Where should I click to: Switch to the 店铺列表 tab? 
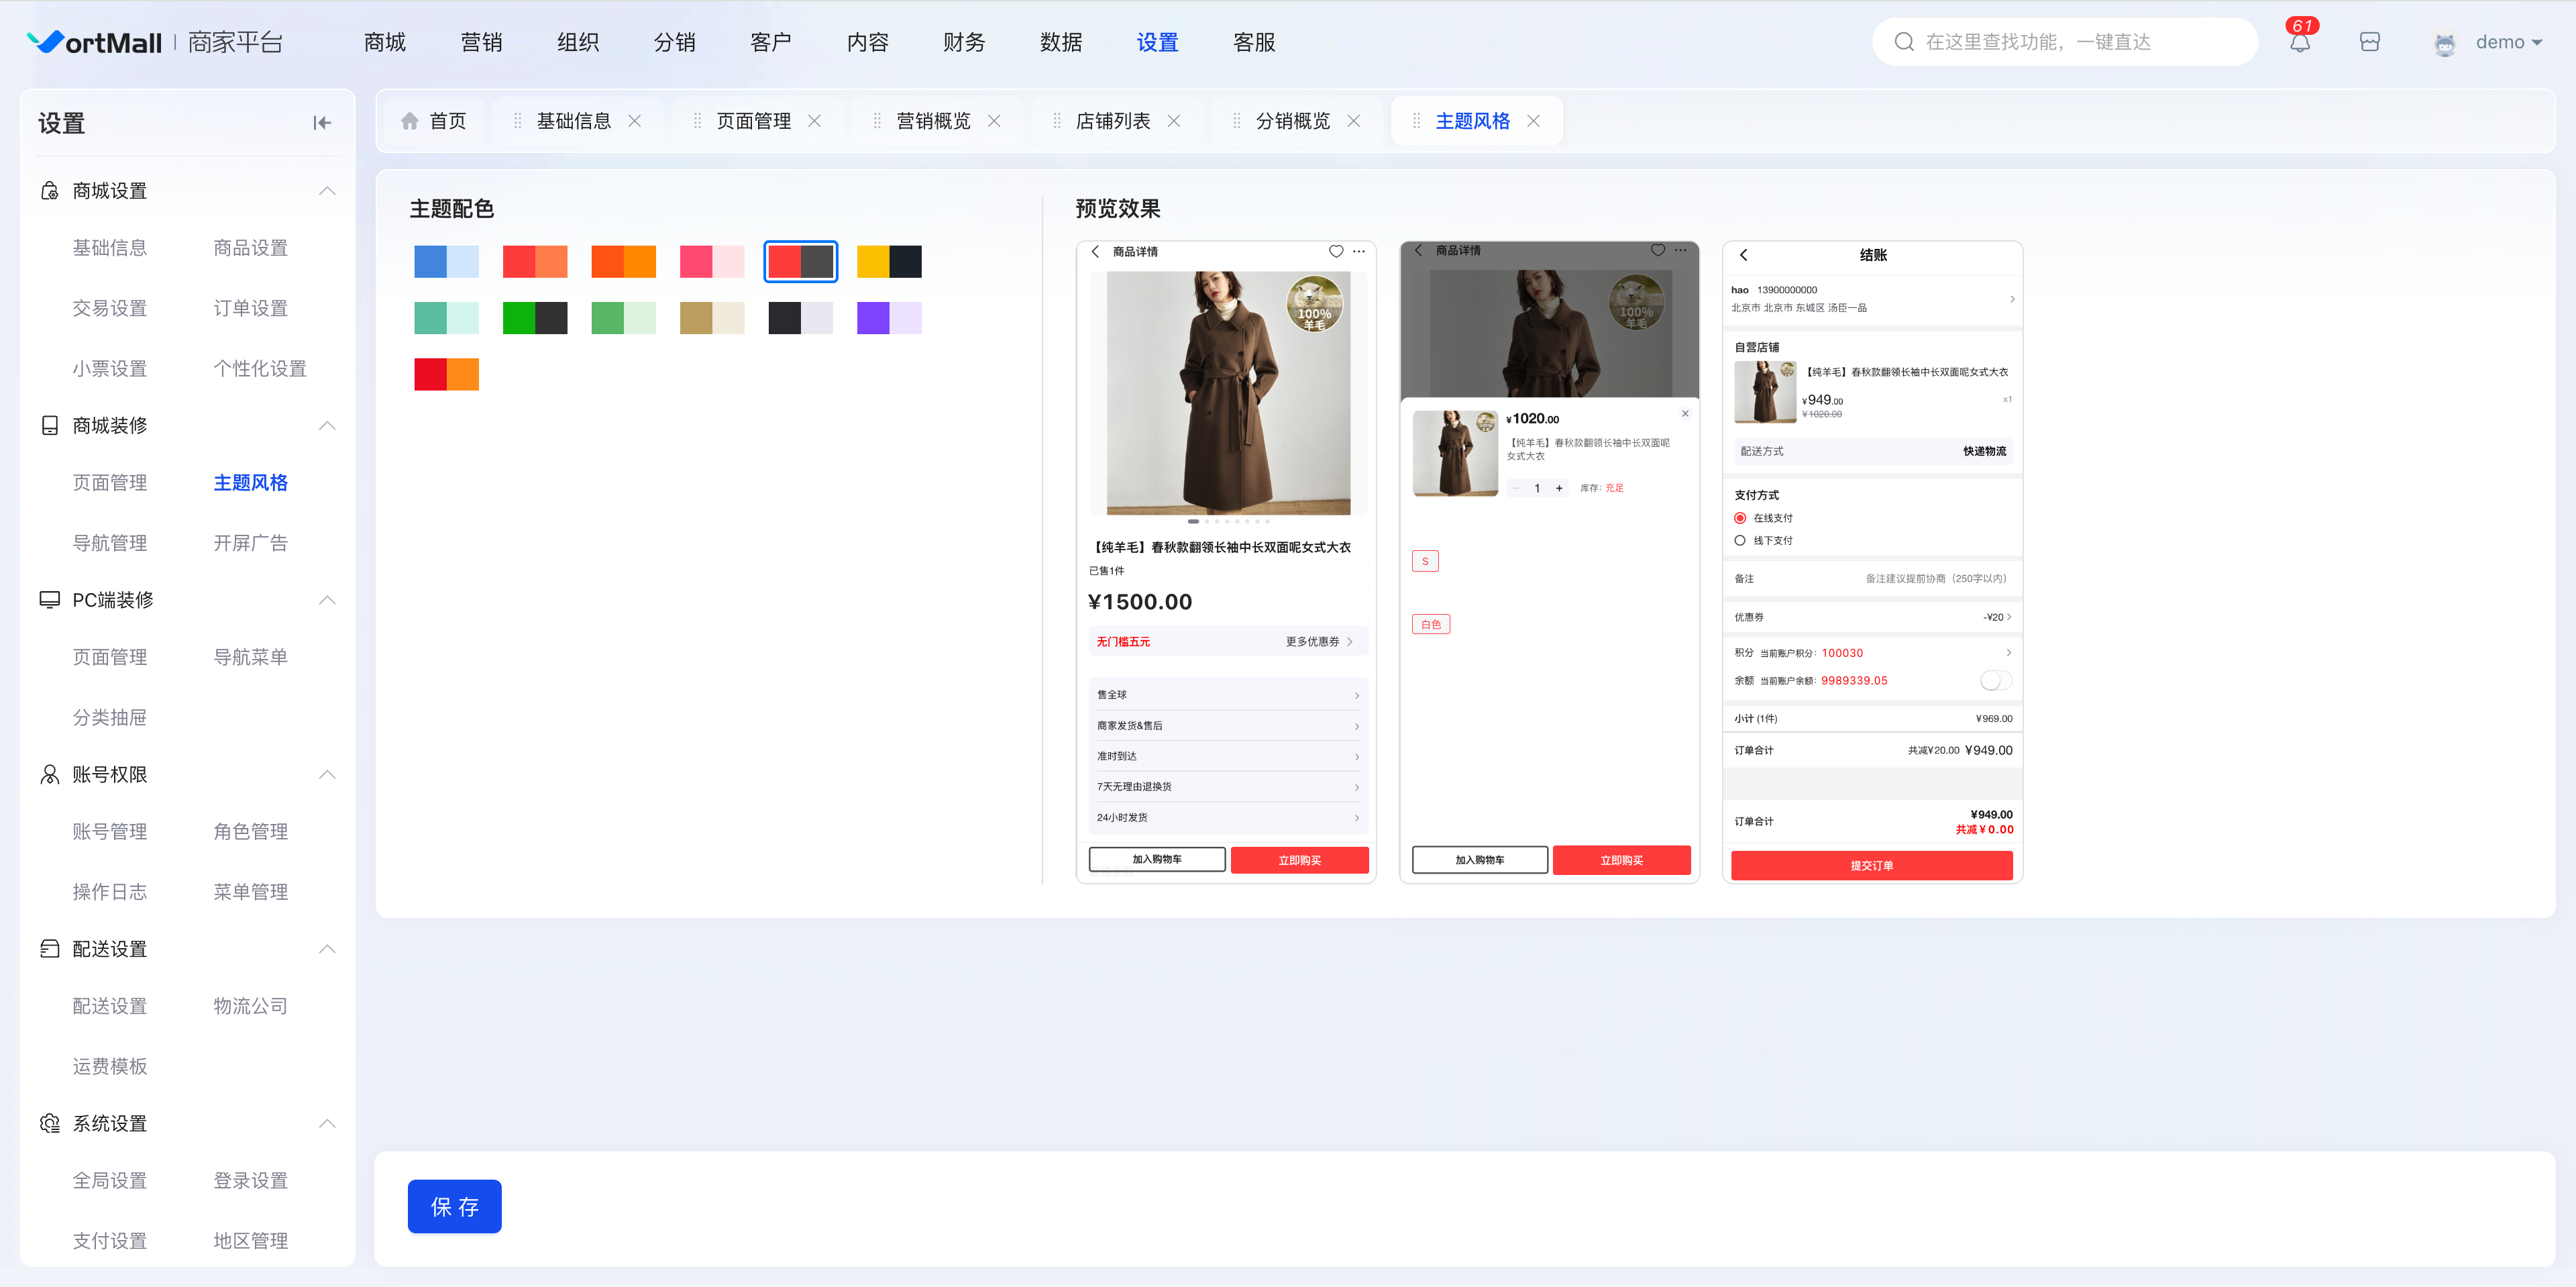tap(1112, 121)
